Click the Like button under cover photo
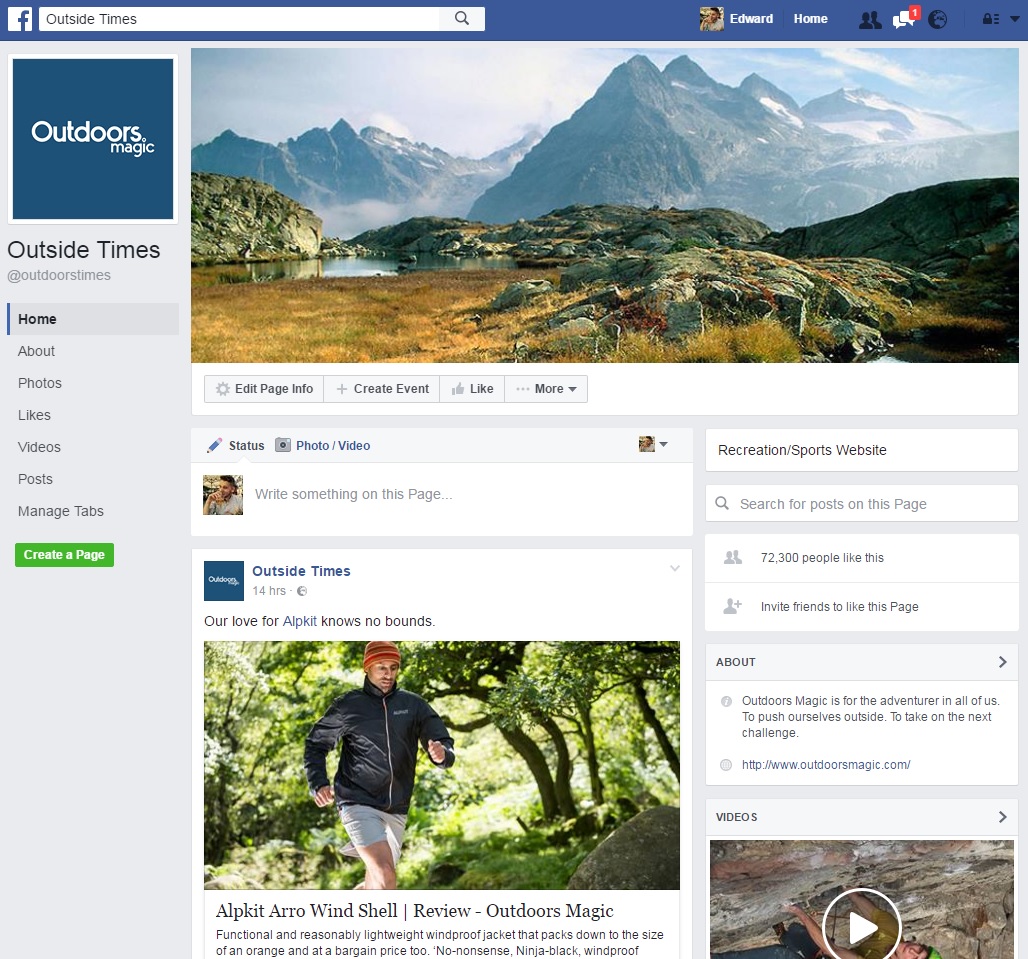The width and height of the screenshot is (1028, 959). pos(472,389)
